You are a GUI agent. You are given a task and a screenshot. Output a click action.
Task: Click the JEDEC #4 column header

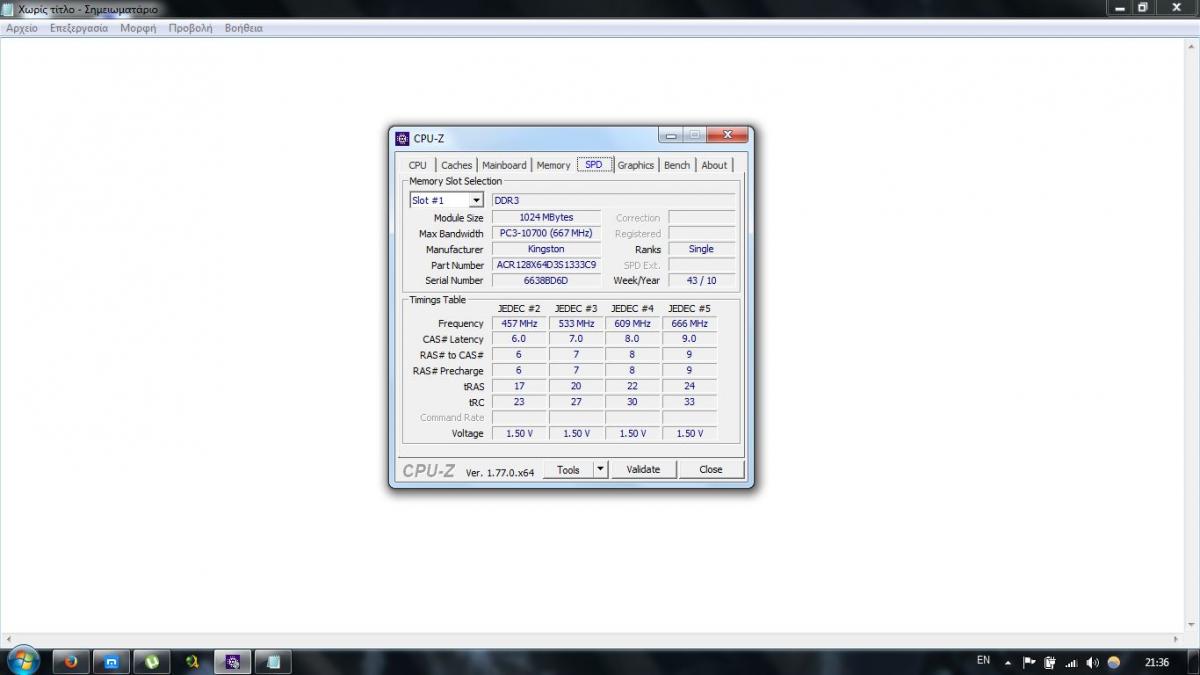(x=632, y=309)
